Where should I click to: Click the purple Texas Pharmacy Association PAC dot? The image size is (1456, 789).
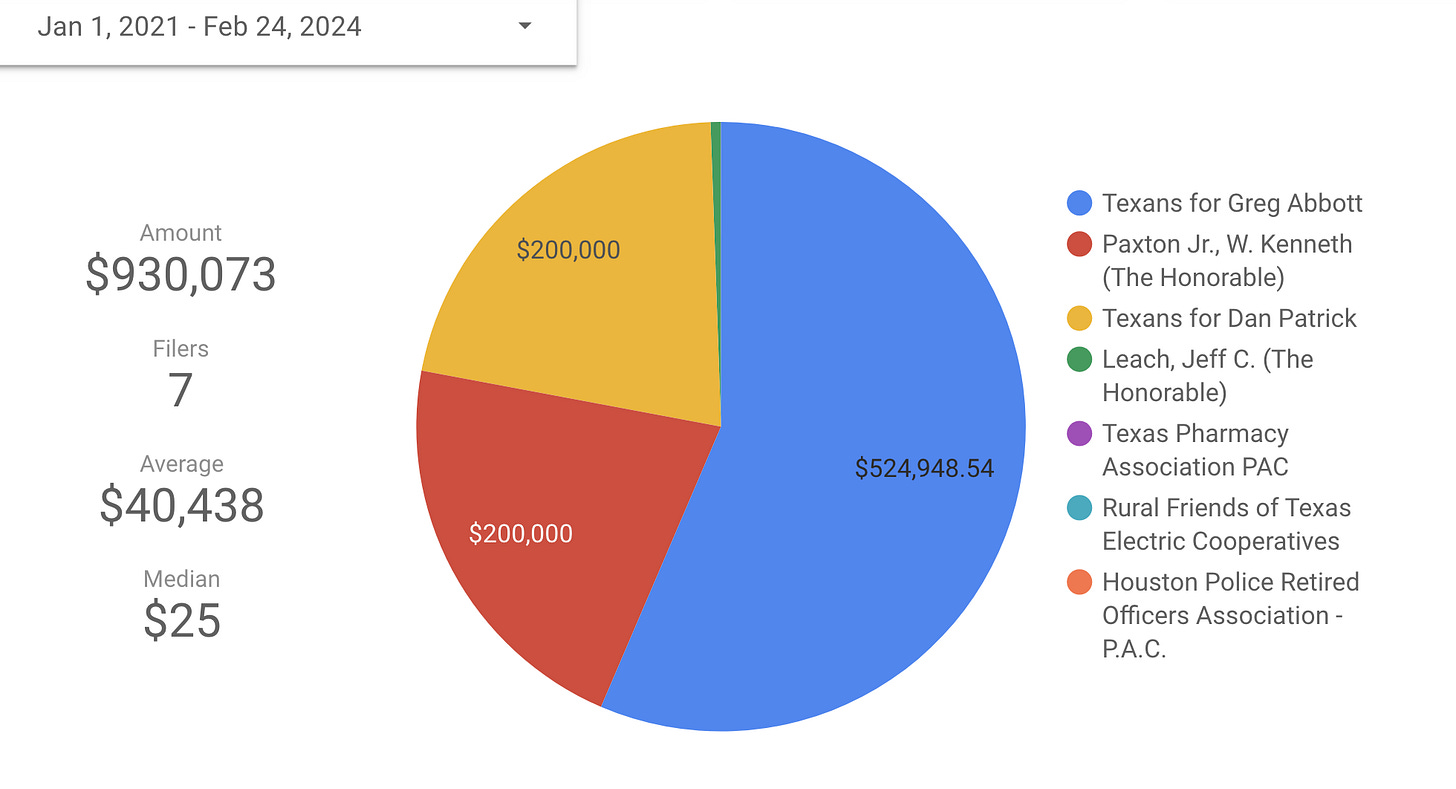tap(1079, 433)
